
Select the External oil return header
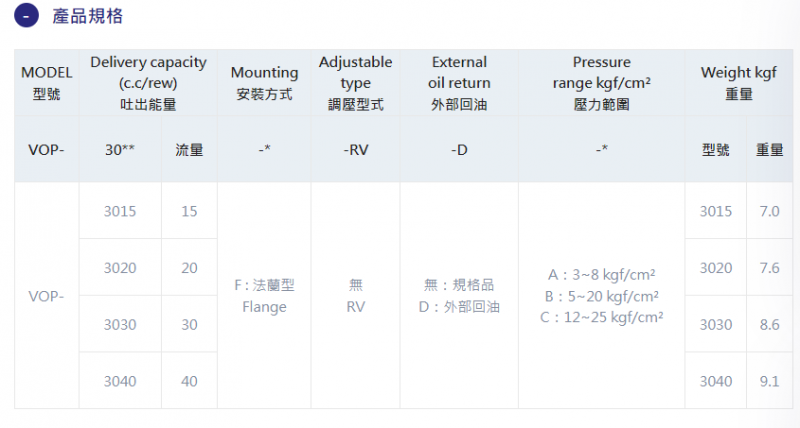pos(459,83)
